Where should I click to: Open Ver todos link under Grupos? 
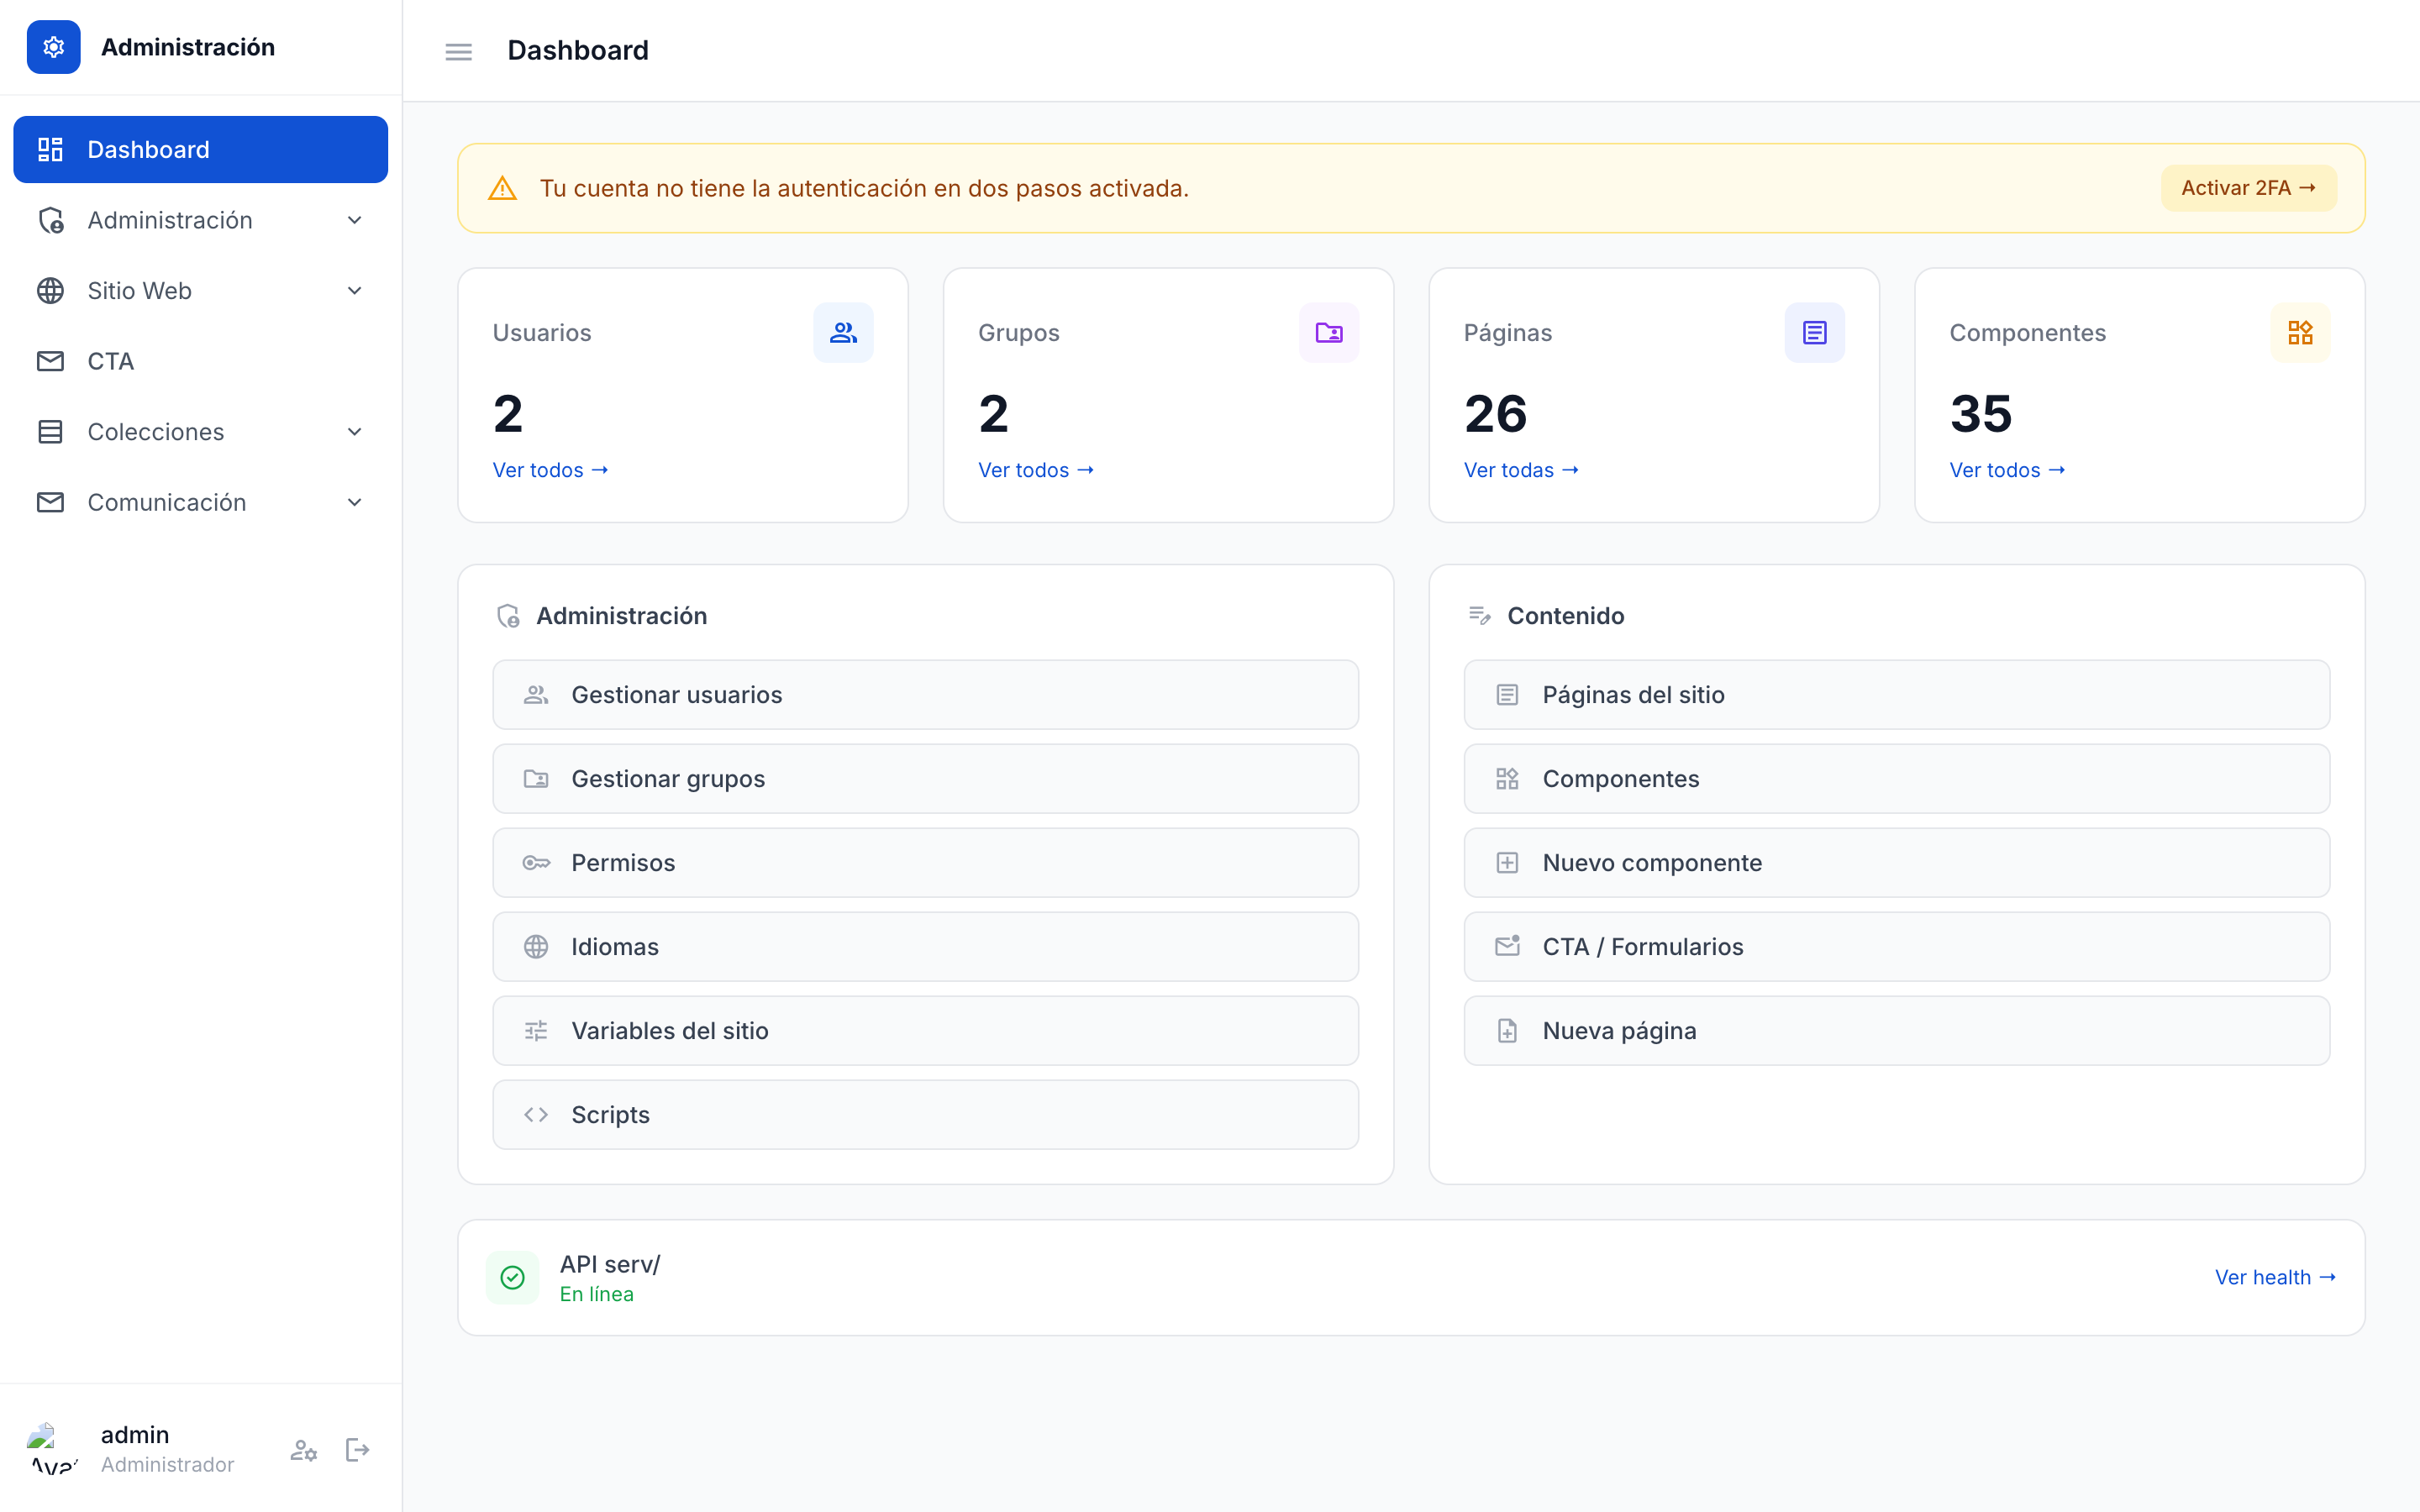pos(1036,470)
